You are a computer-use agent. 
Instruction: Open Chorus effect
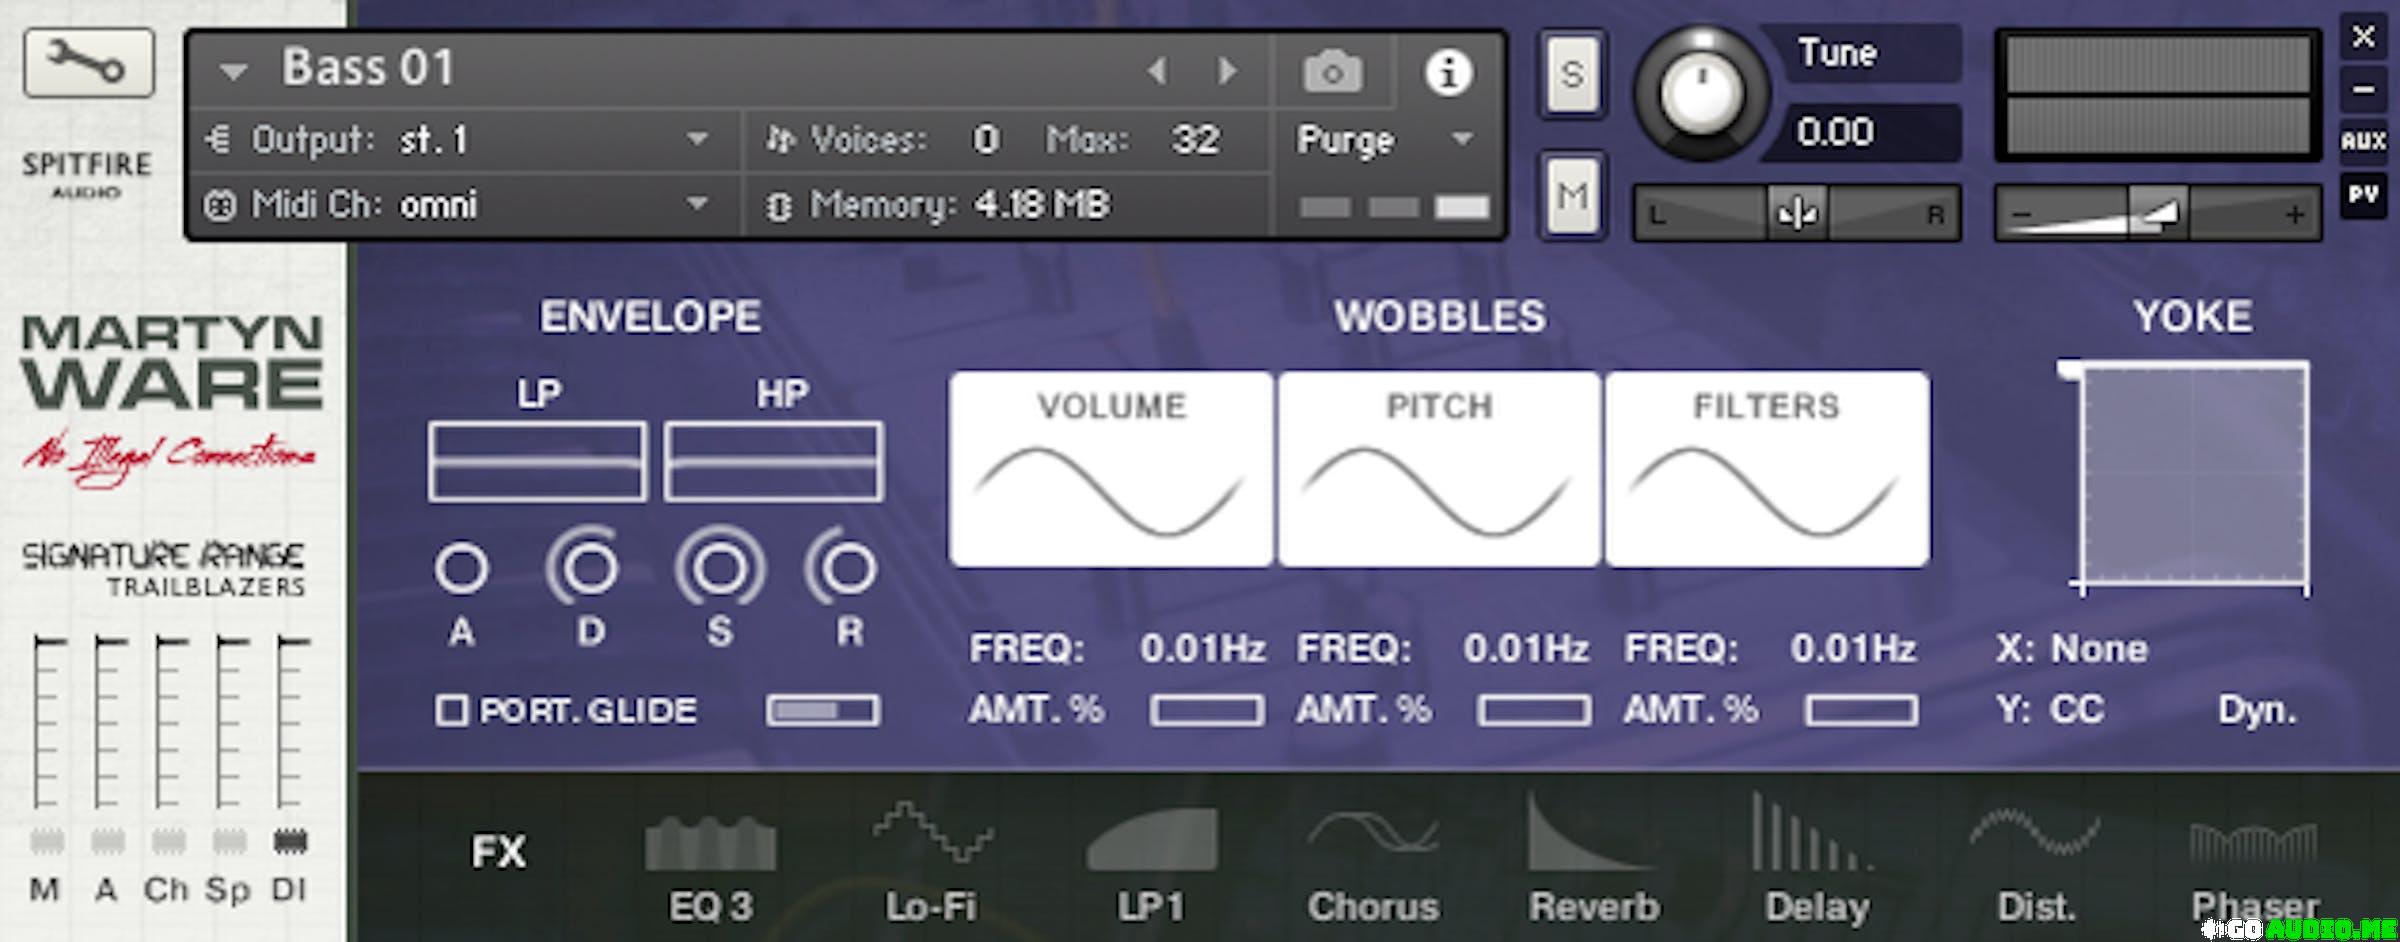click(x=1373, y=866)
